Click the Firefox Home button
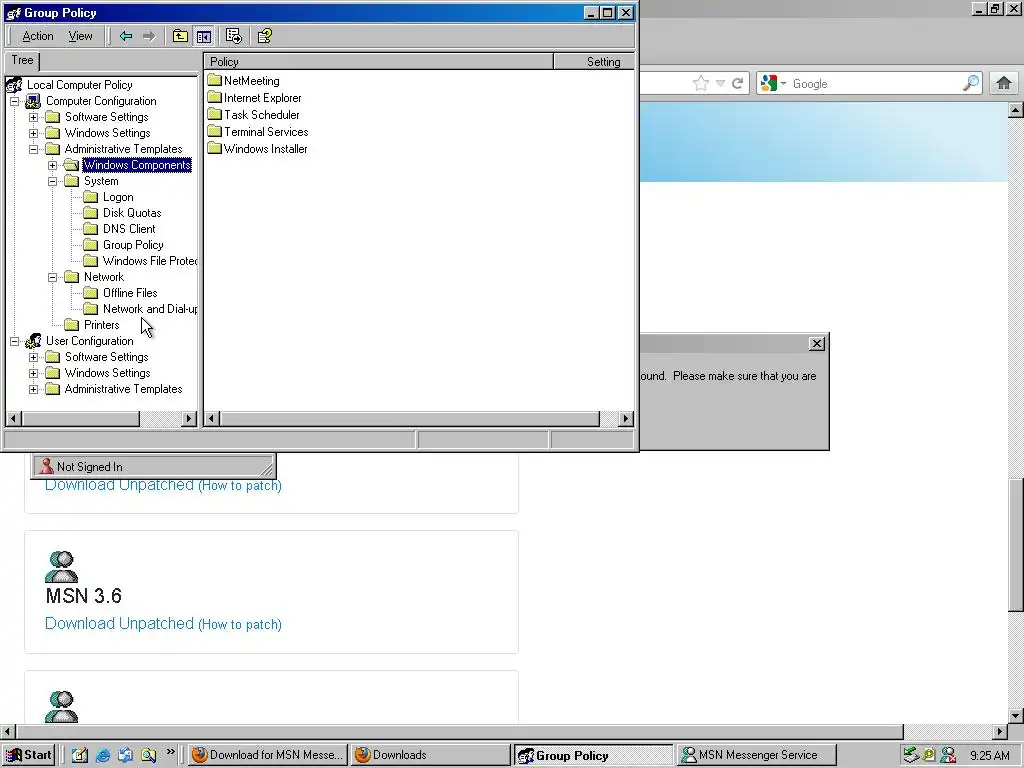This screenshot has width=1024, height=768. [x=1004, y=83]
